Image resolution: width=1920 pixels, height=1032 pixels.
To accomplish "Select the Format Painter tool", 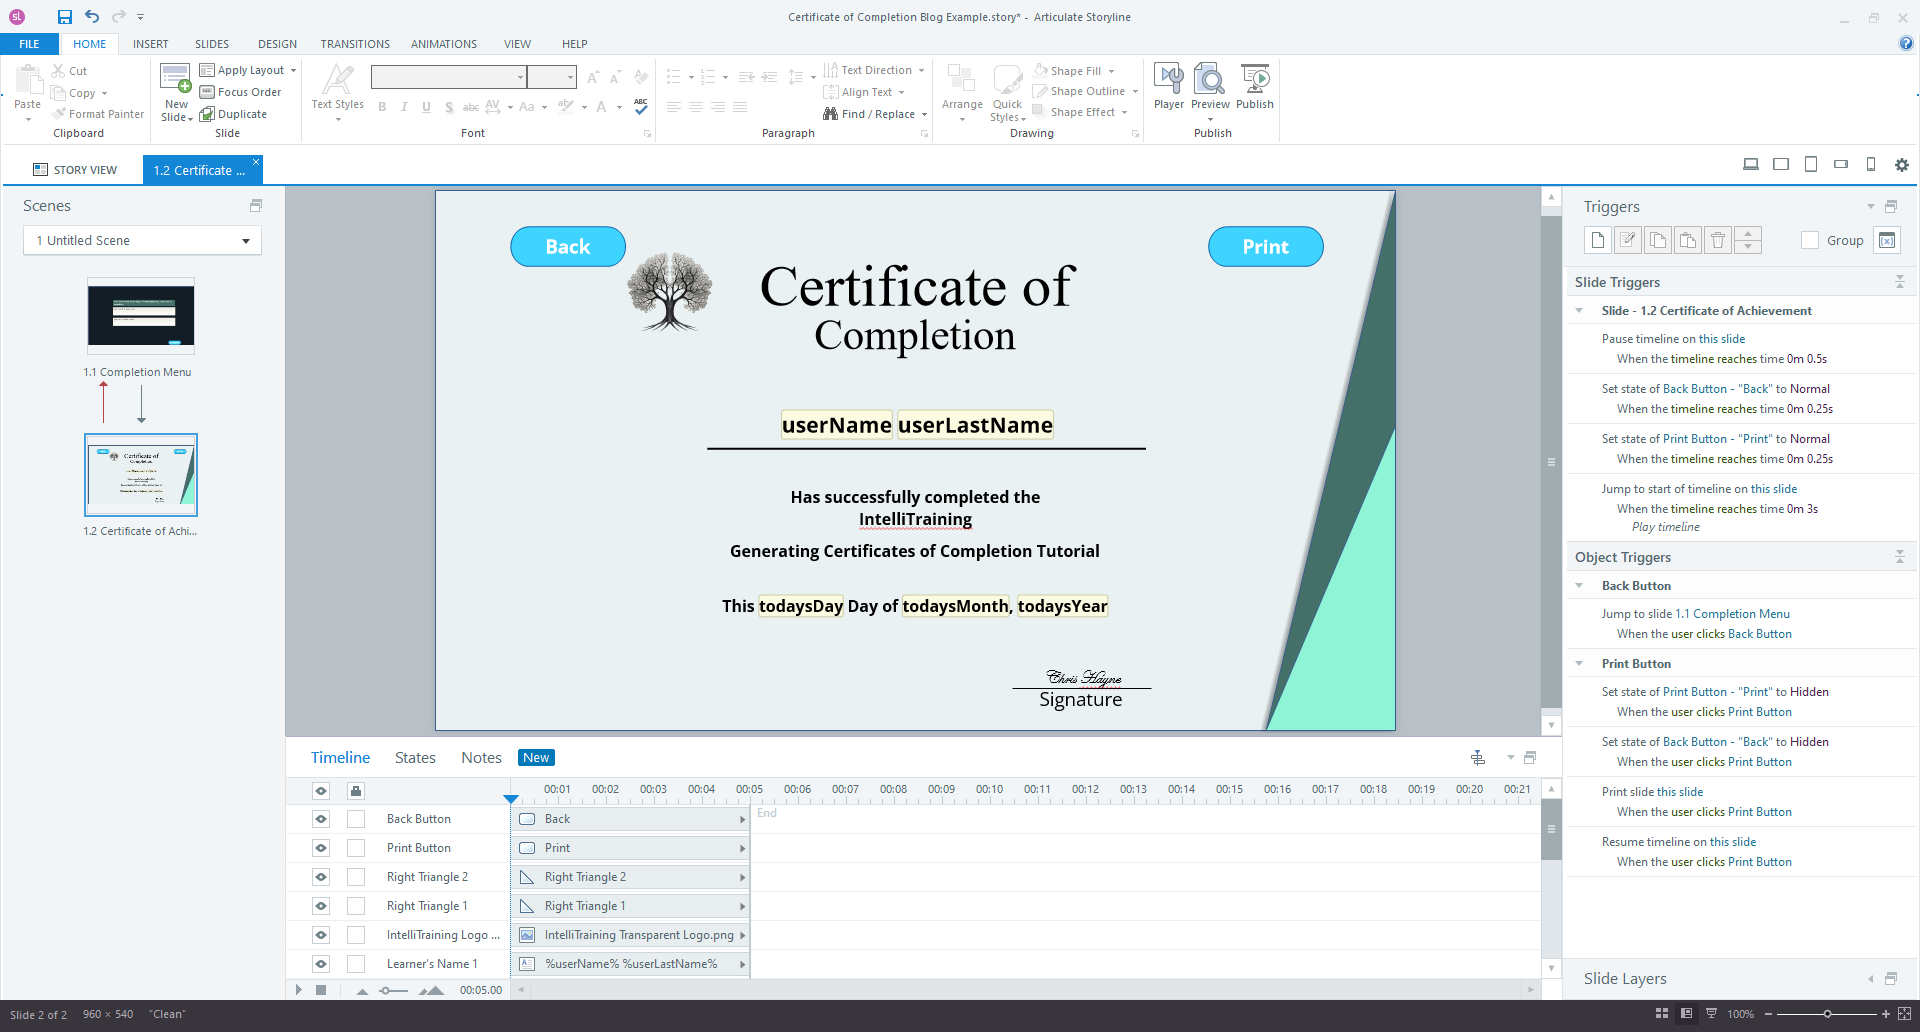I will (98, 114).
